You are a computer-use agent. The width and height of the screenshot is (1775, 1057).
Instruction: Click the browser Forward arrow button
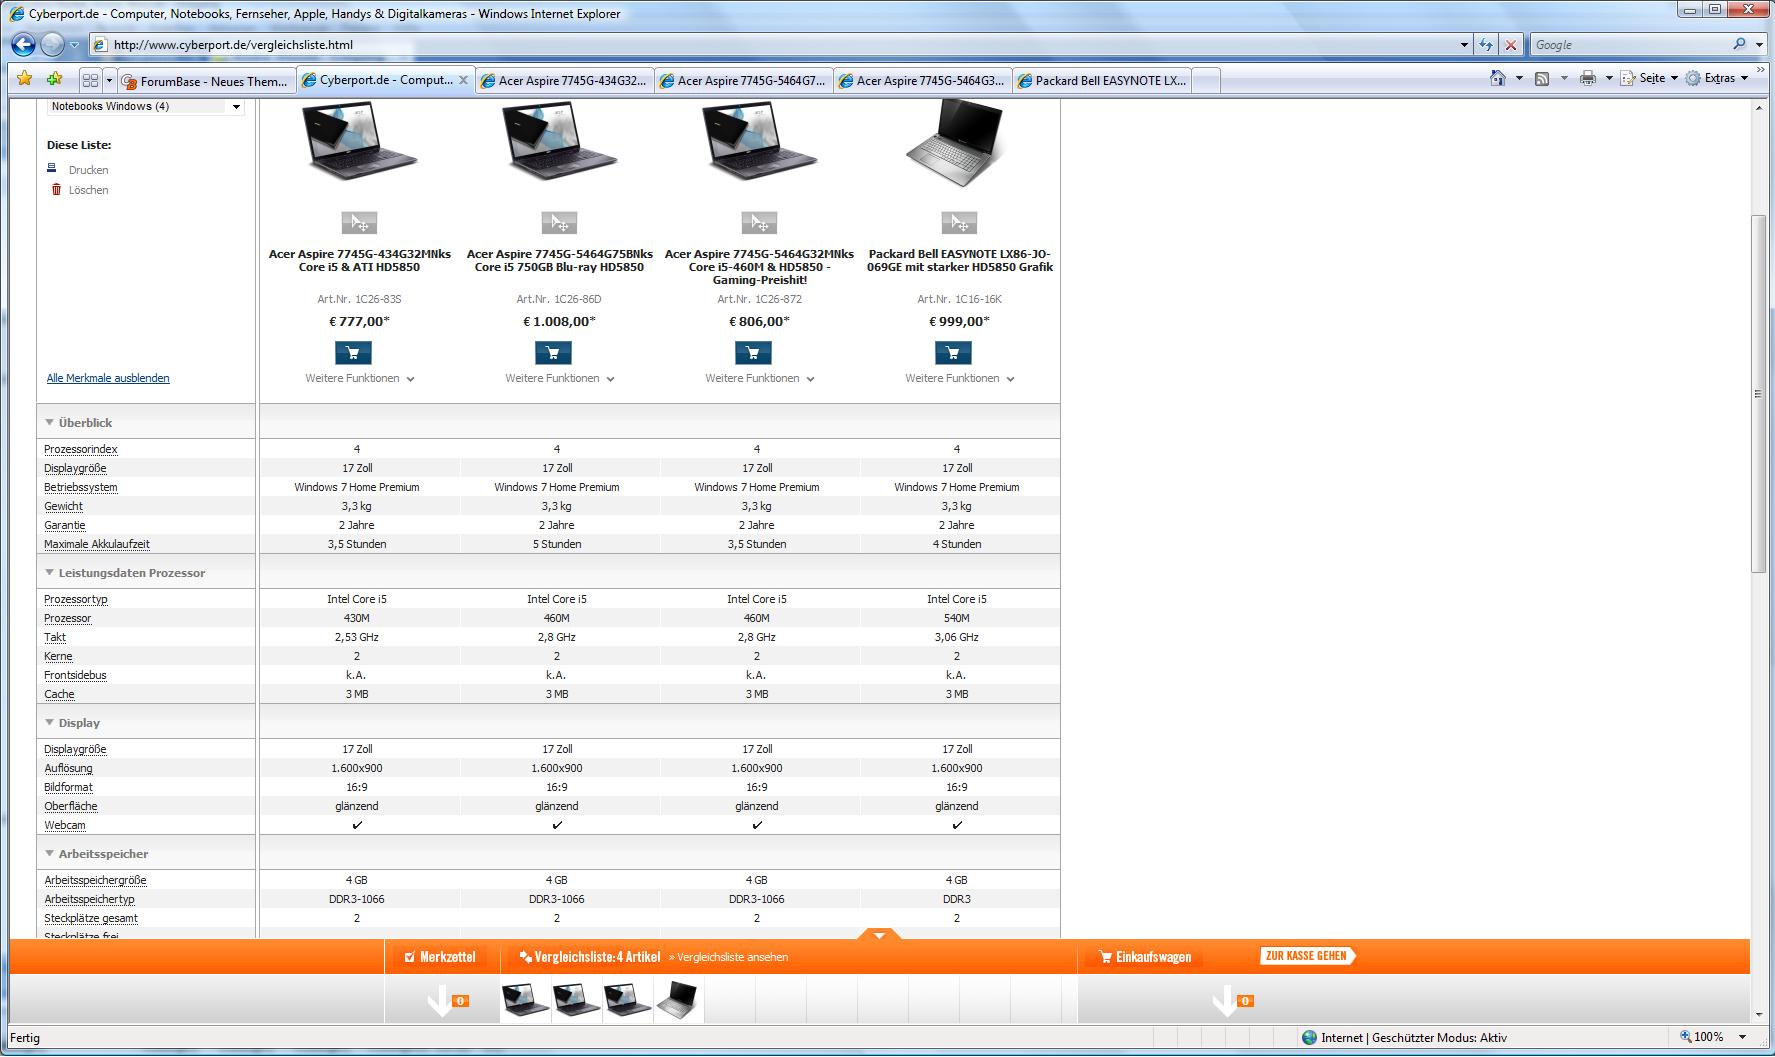pos(52,44)
